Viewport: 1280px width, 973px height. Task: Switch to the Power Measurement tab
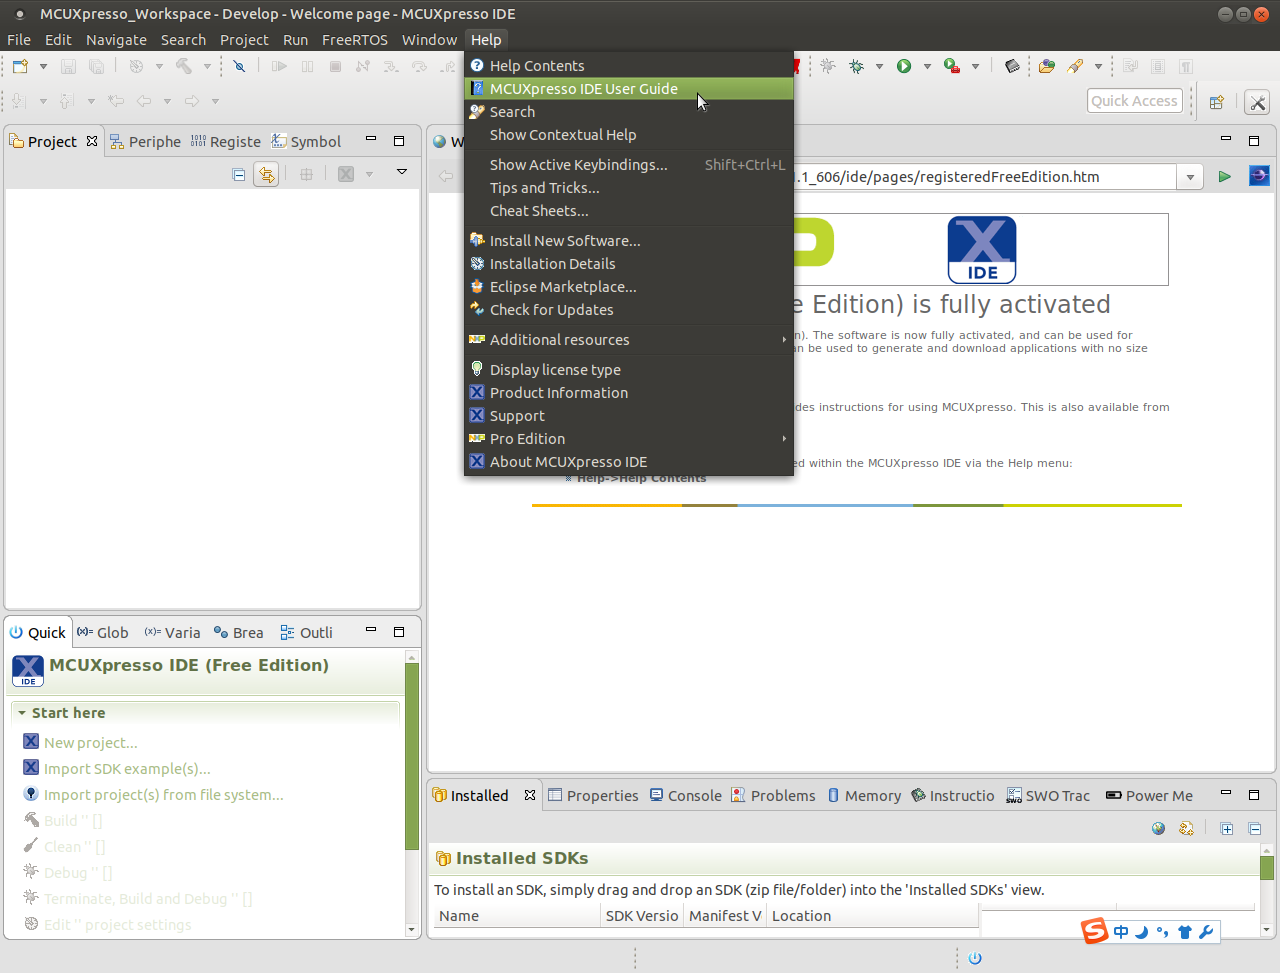click(x=1149, y=796)
